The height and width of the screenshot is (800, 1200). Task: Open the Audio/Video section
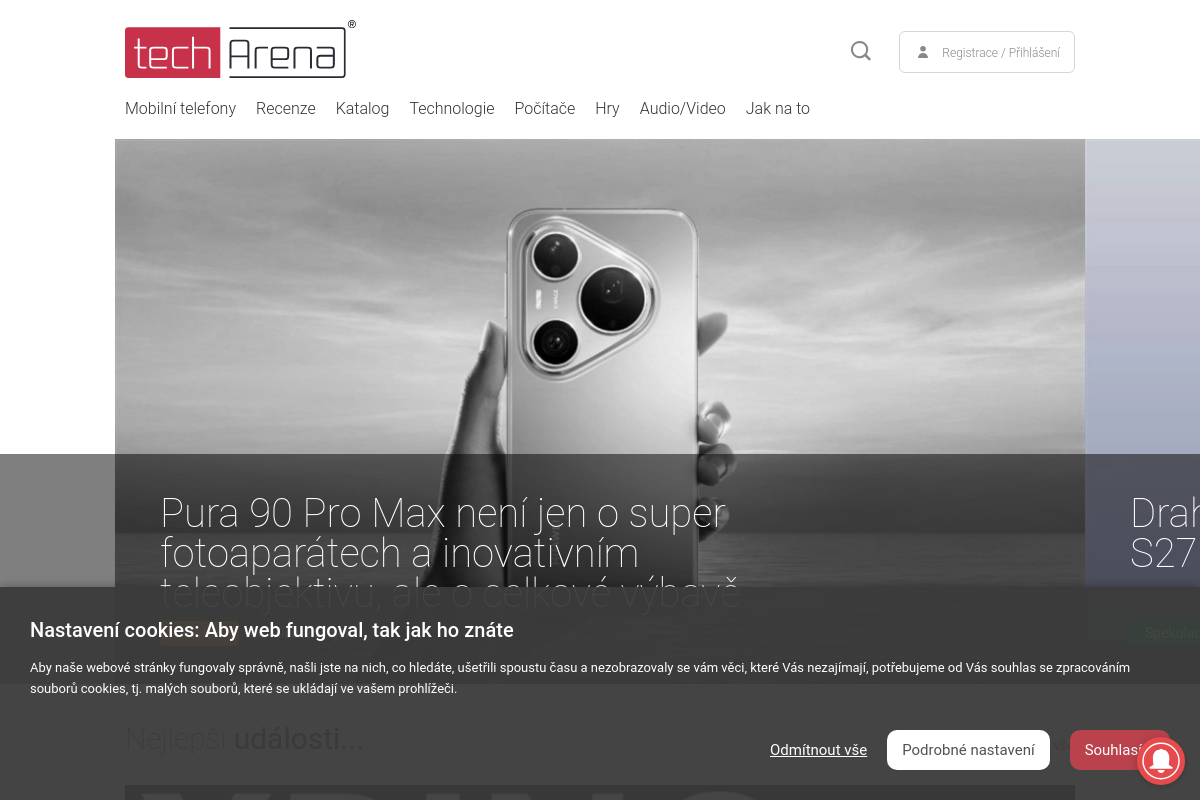683,108
